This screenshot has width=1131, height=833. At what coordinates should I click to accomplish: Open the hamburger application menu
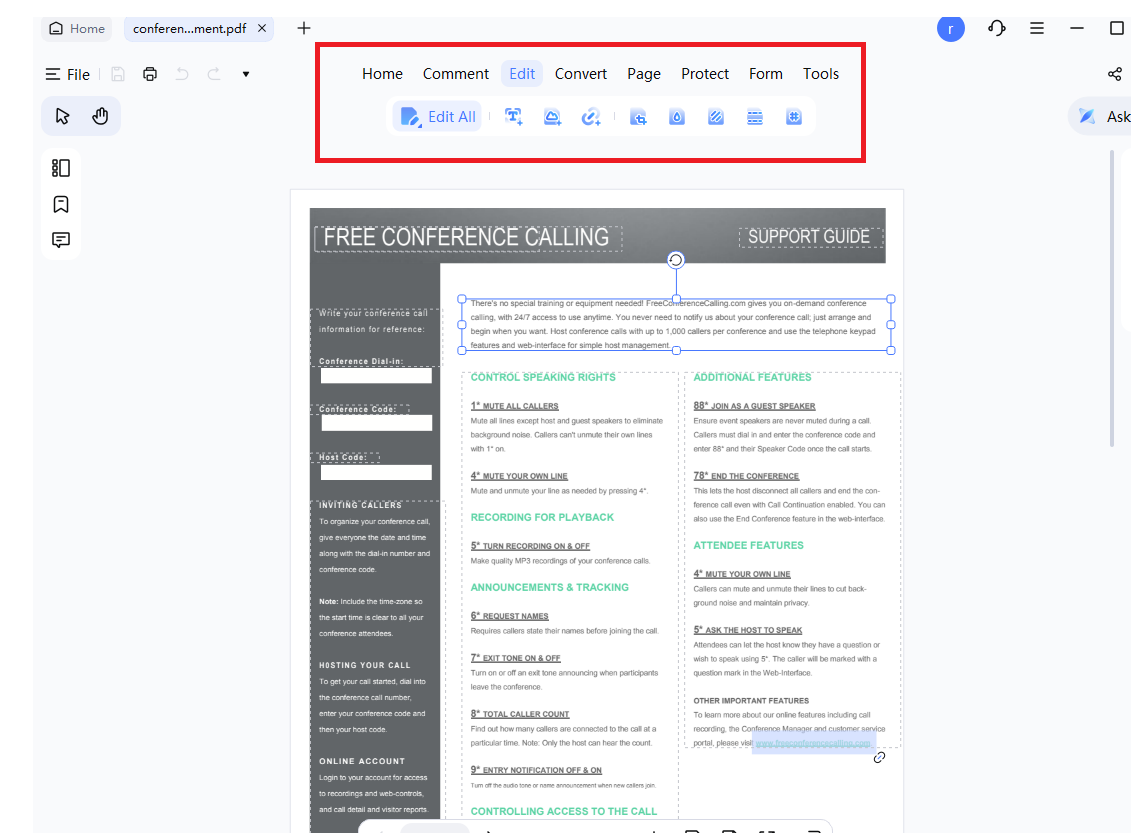[1037, 28]
